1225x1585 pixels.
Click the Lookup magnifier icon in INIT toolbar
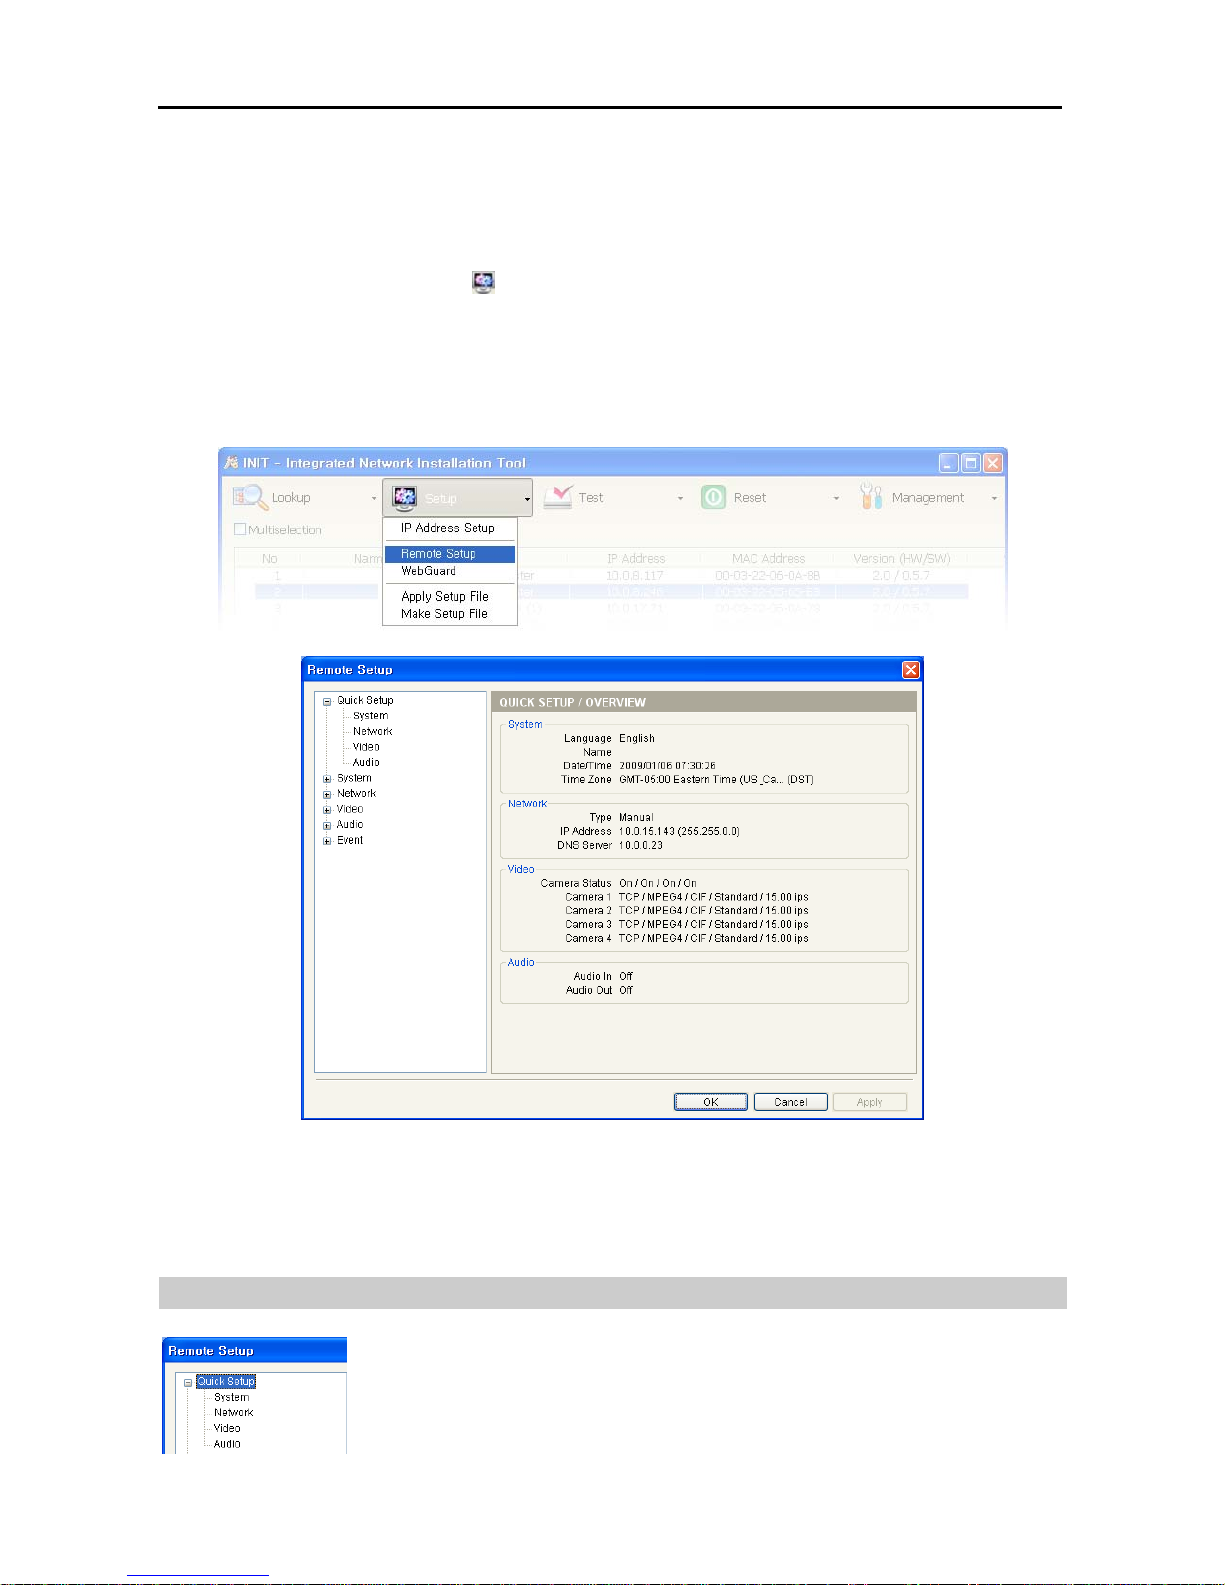coord(249,497)
